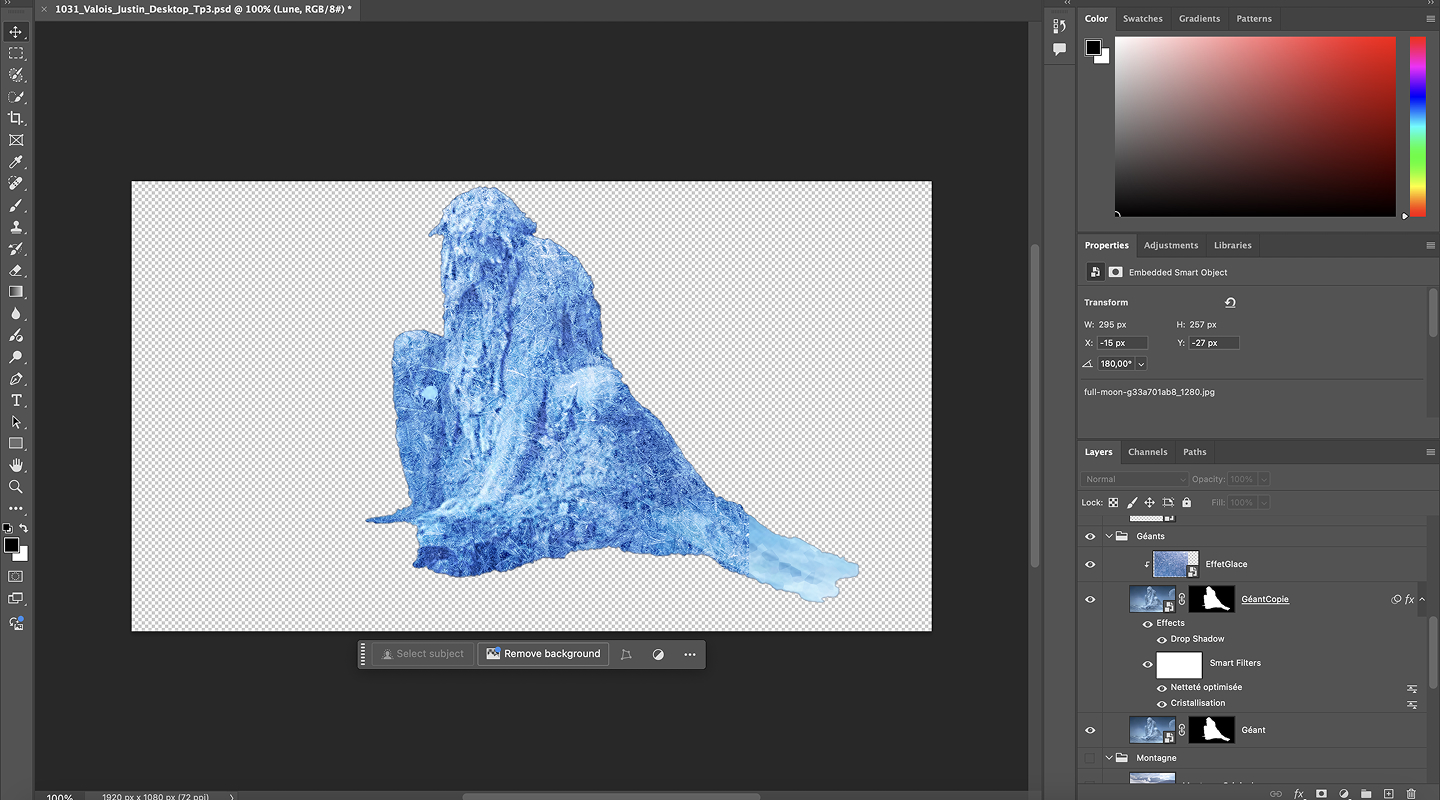Choose the Hand tool
This screenshot has width=1440, height=800.
point(16,465)
